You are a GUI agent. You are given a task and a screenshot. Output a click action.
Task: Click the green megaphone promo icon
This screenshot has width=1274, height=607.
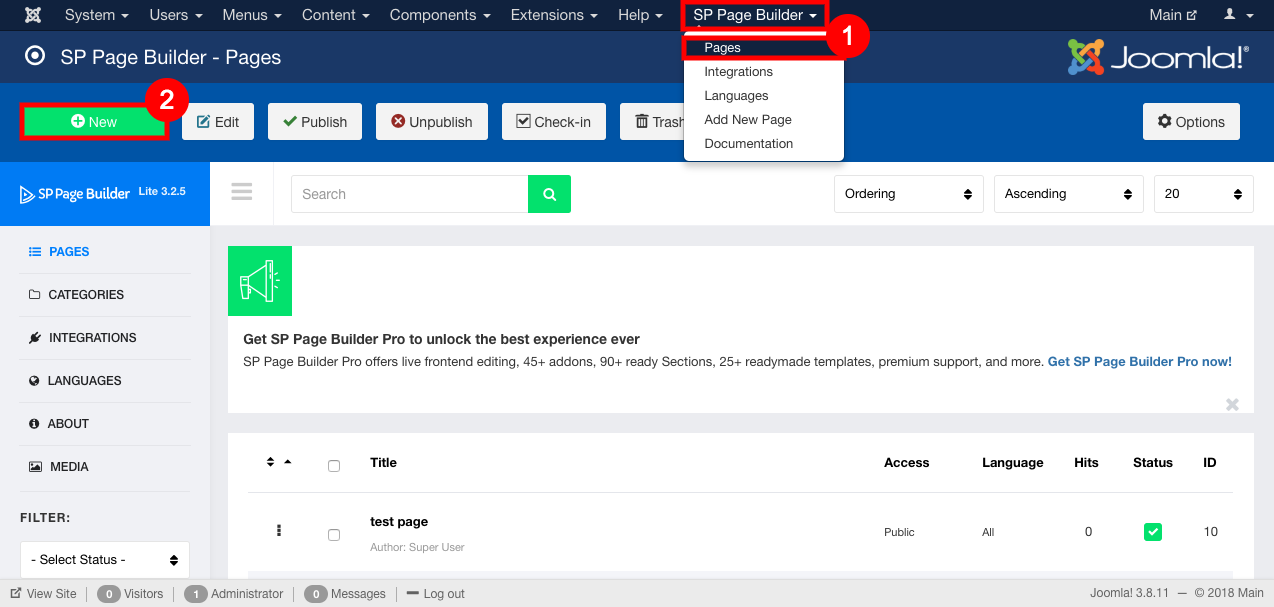tap(260, 282)
